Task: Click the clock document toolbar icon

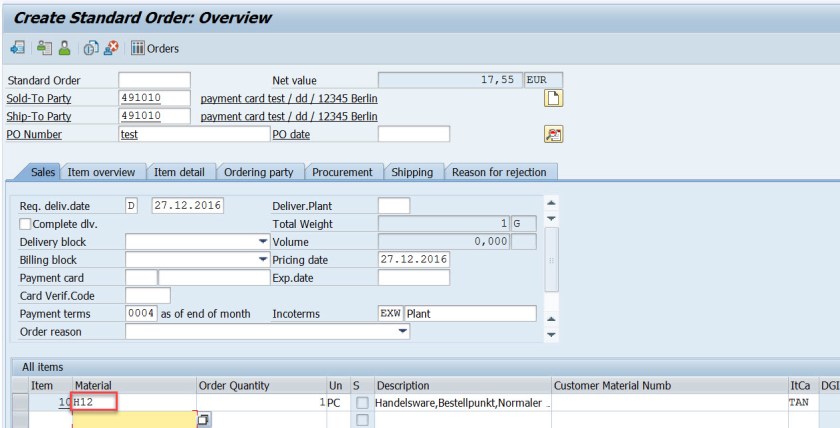Action: (x=89, y=48)
